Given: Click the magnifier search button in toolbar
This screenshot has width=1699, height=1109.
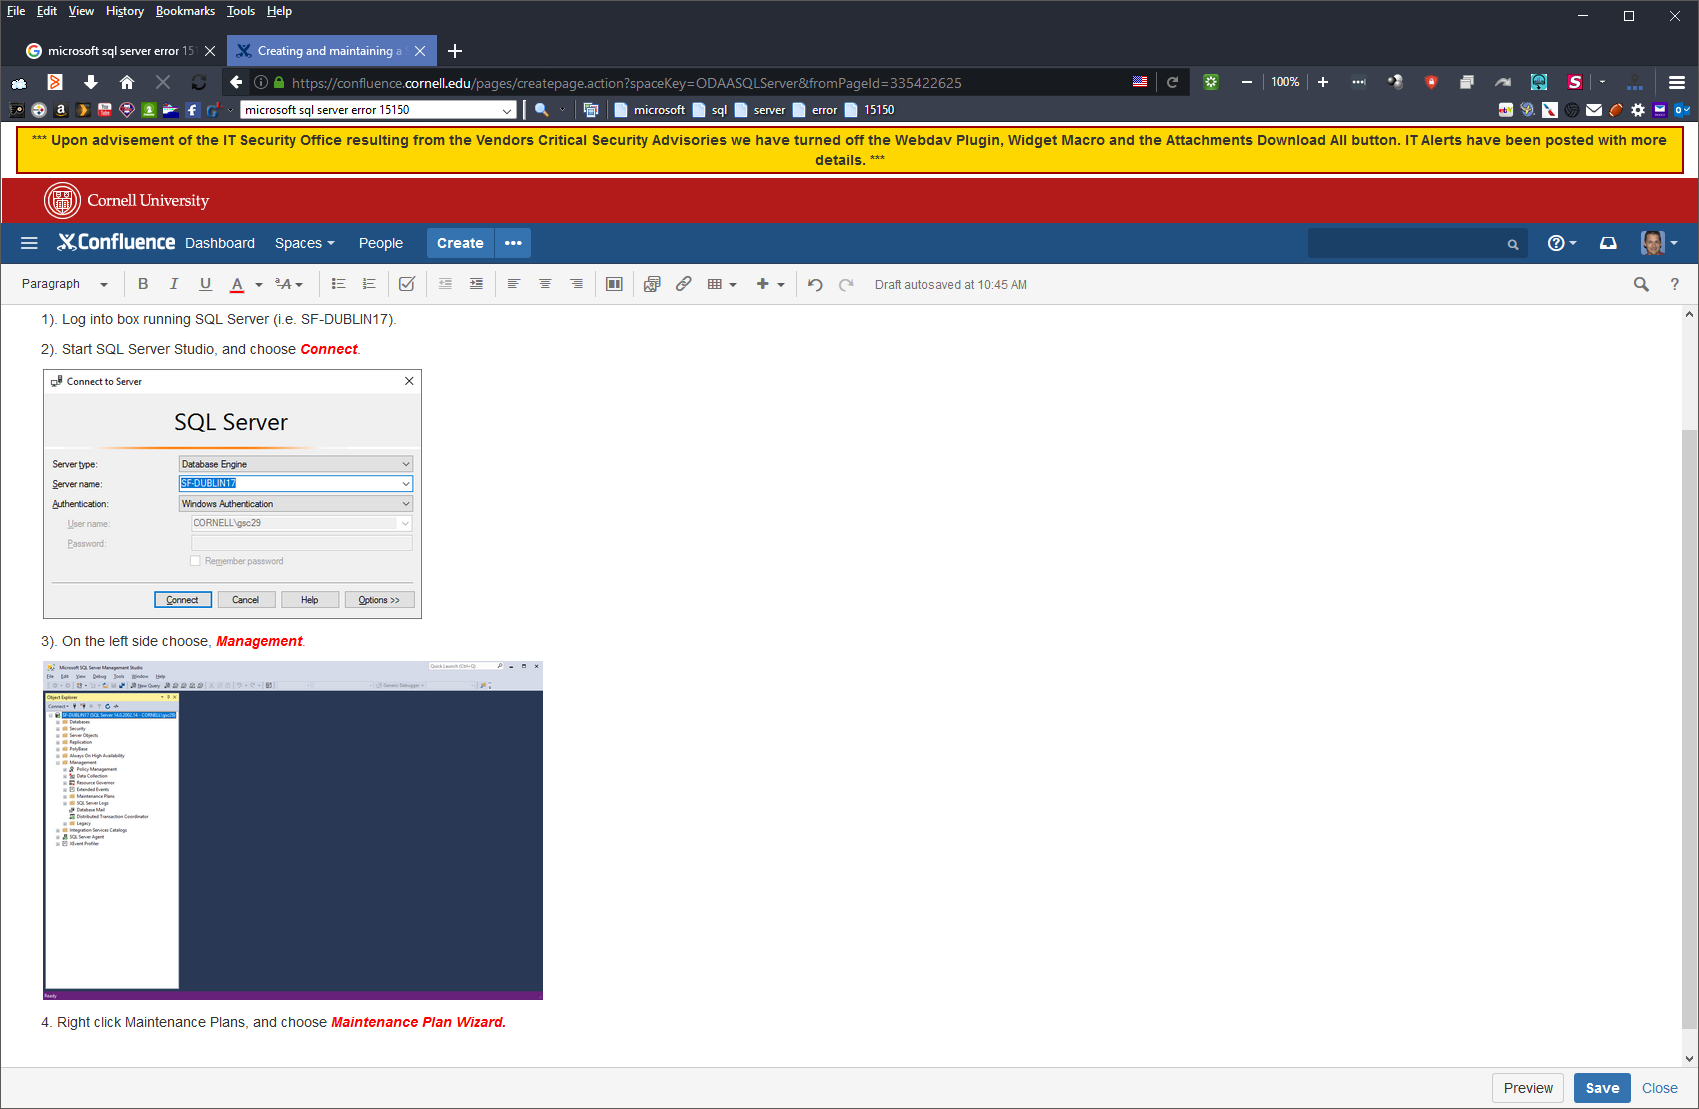Looking at the screenshot, I should pos(541,110).
